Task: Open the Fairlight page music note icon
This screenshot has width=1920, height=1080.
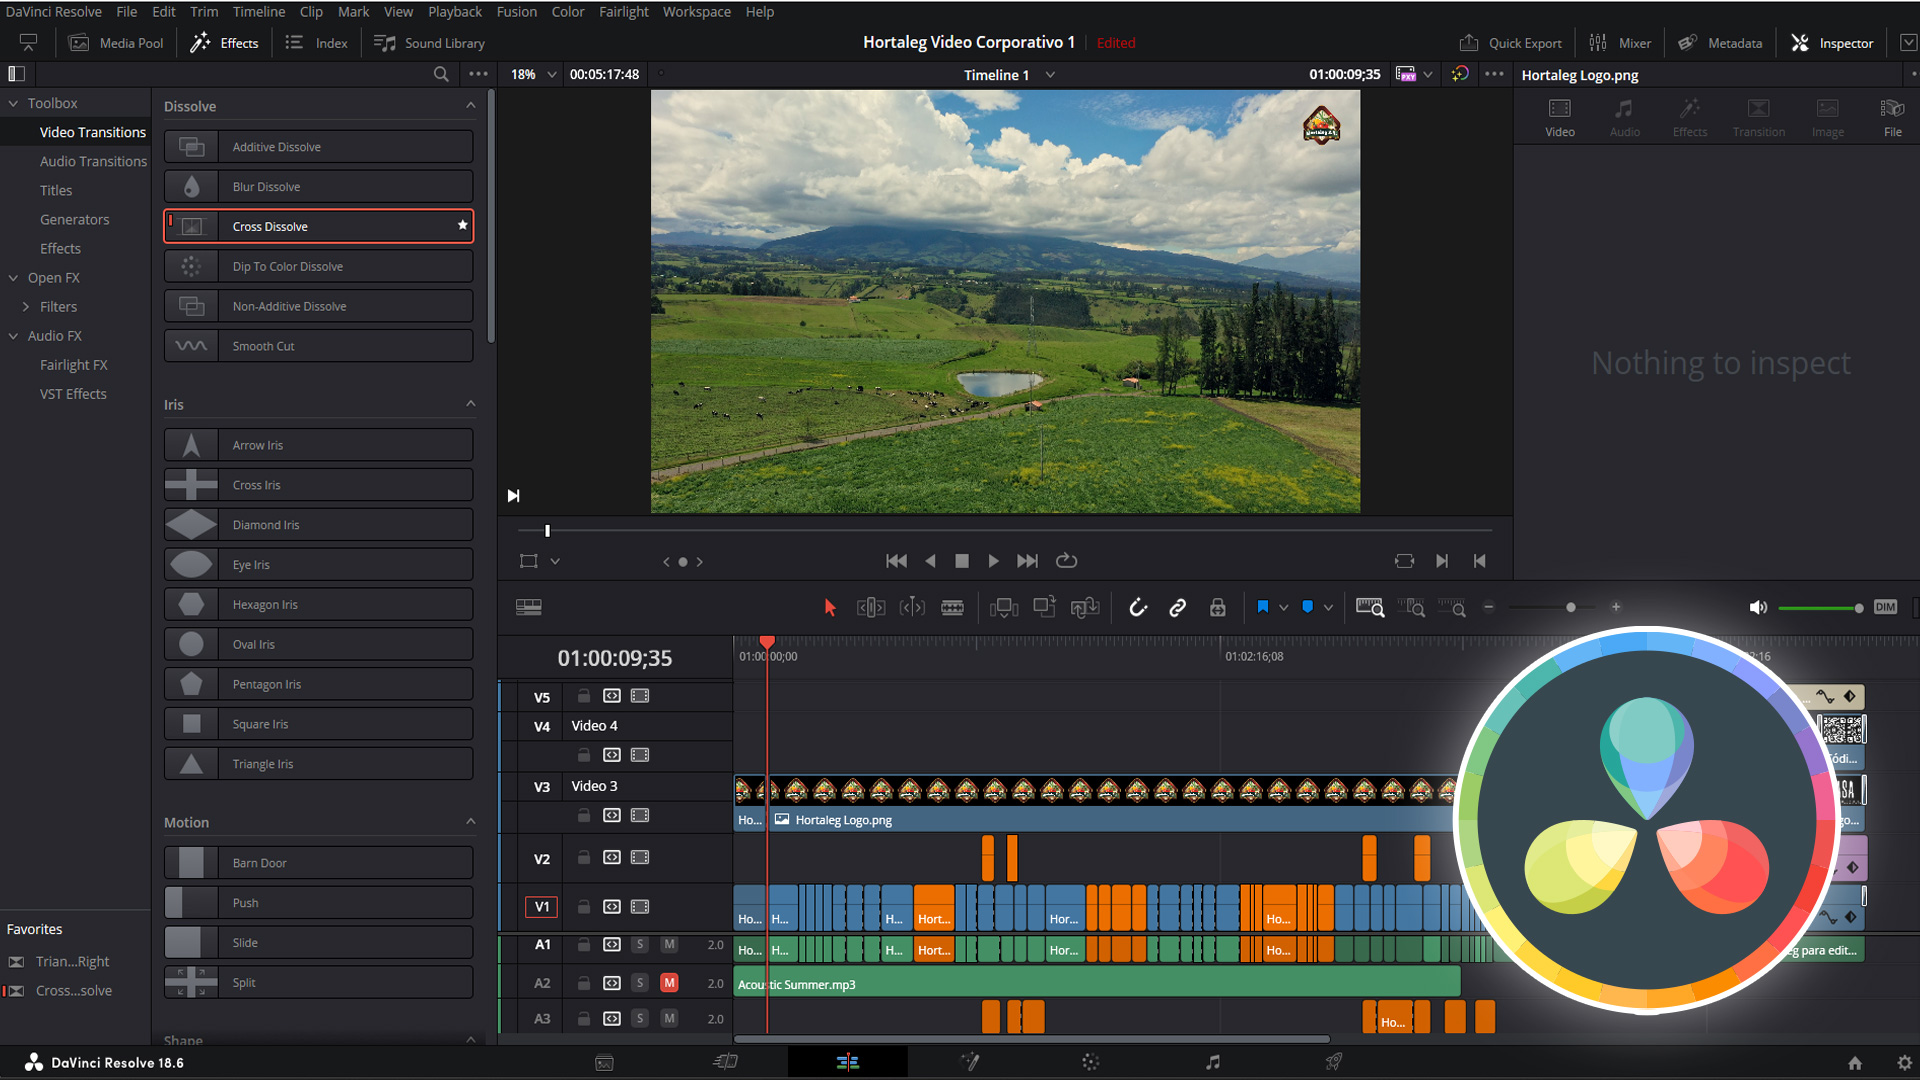Action: pyautogui.click(x=1212, y=1062)
